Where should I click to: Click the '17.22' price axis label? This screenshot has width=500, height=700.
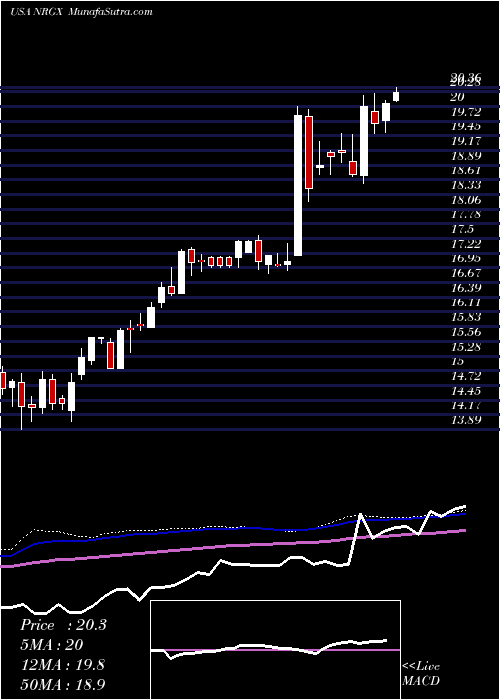coord(466,244)
